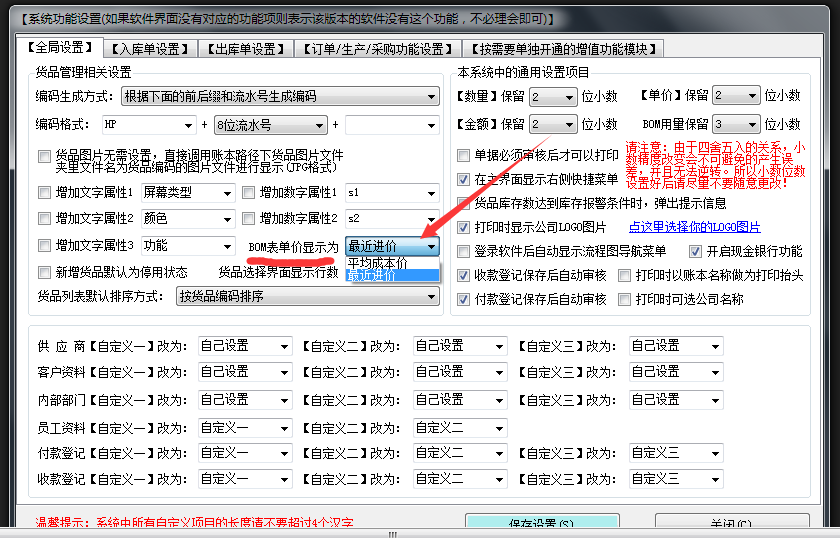The image size is (840, 538).
Task: Enable 增加文字属性1 checkbox
Action: coord(44,192)
